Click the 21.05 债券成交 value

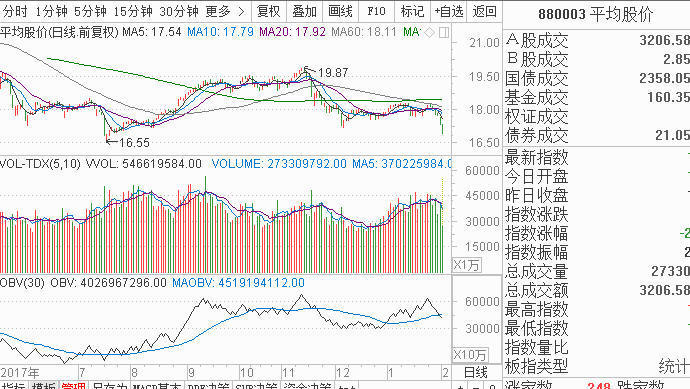coord(672,136)
